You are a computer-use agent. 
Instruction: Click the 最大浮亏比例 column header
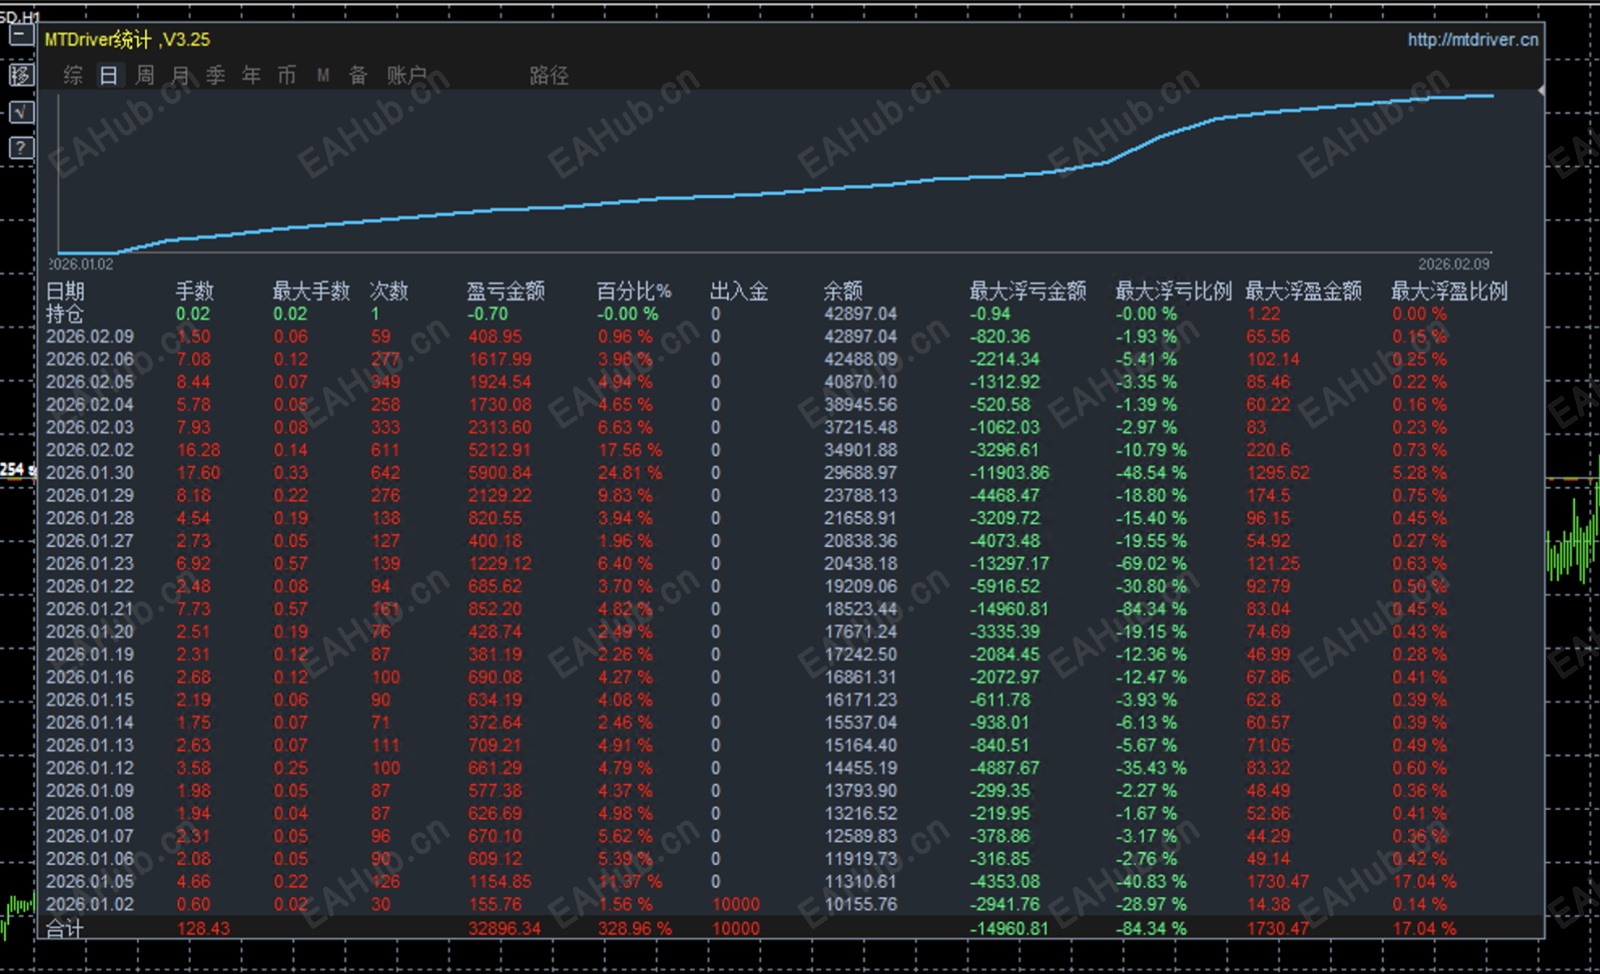[x=1174, y=291]
